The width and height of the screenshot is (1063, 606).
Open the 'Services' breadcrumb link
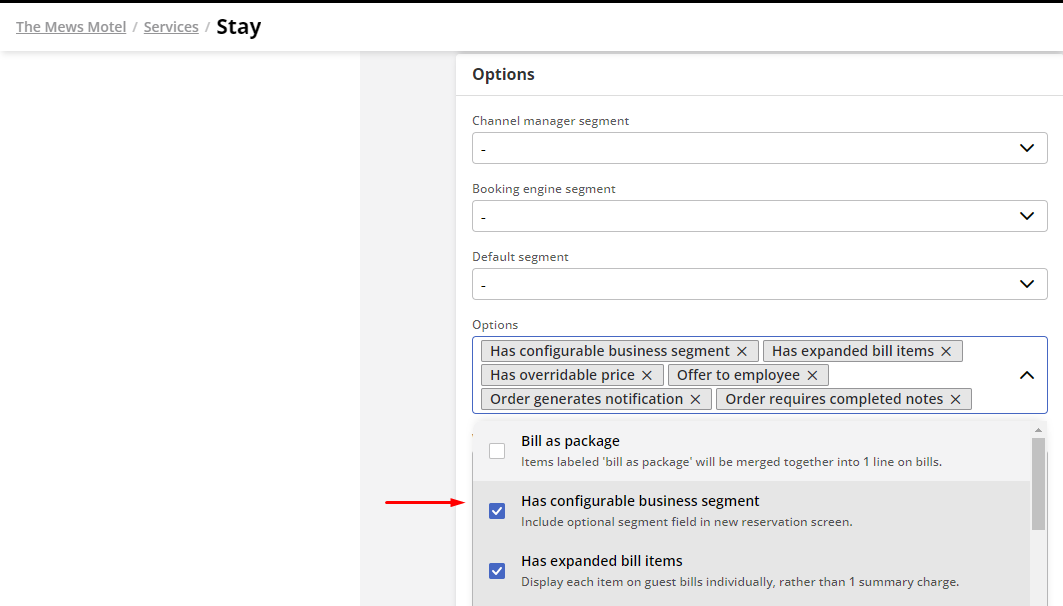170,26
